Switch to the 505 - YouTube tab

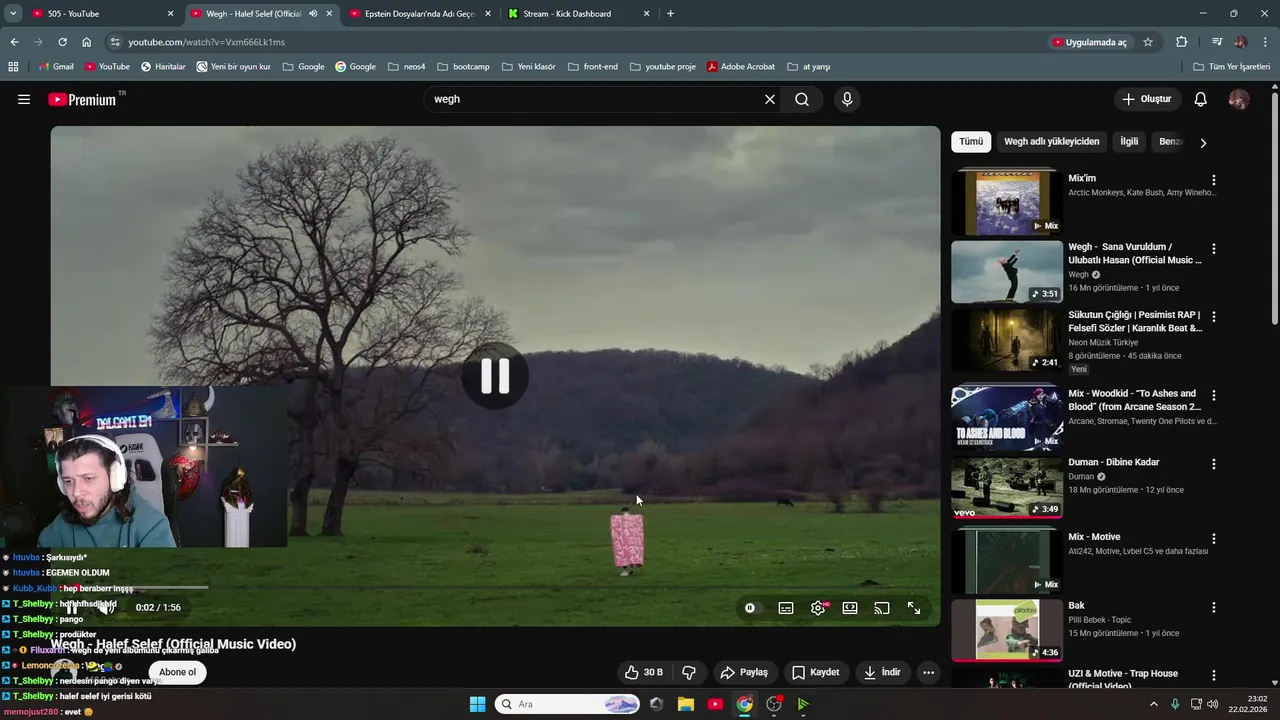(100, 14)
